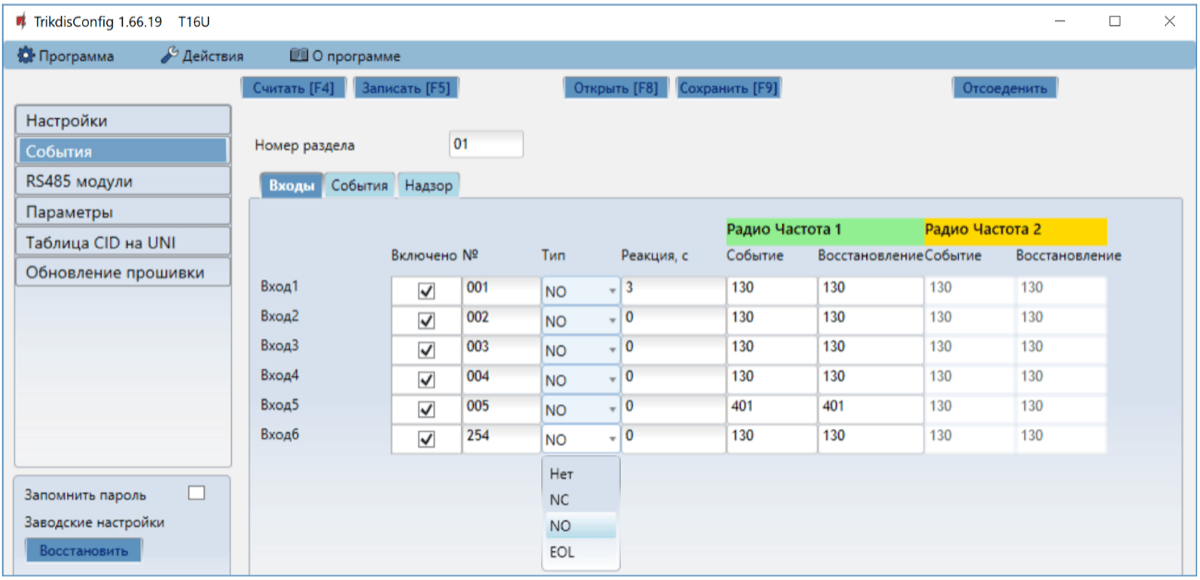Select EOL in the dropdown list

point(563,552)
